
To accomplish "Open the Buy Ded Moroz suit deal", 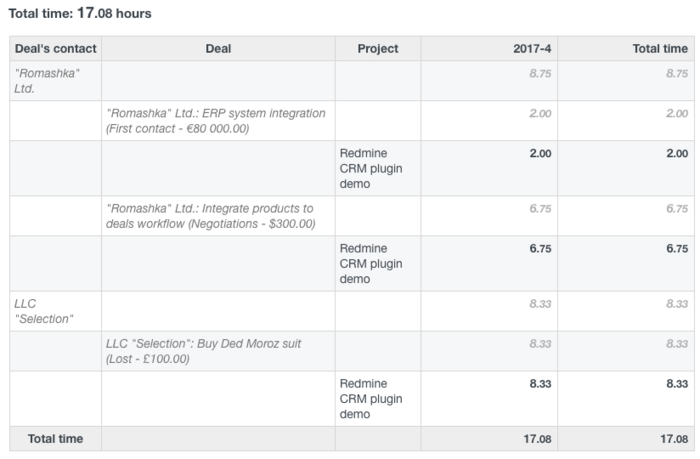I will pos(204,350).
